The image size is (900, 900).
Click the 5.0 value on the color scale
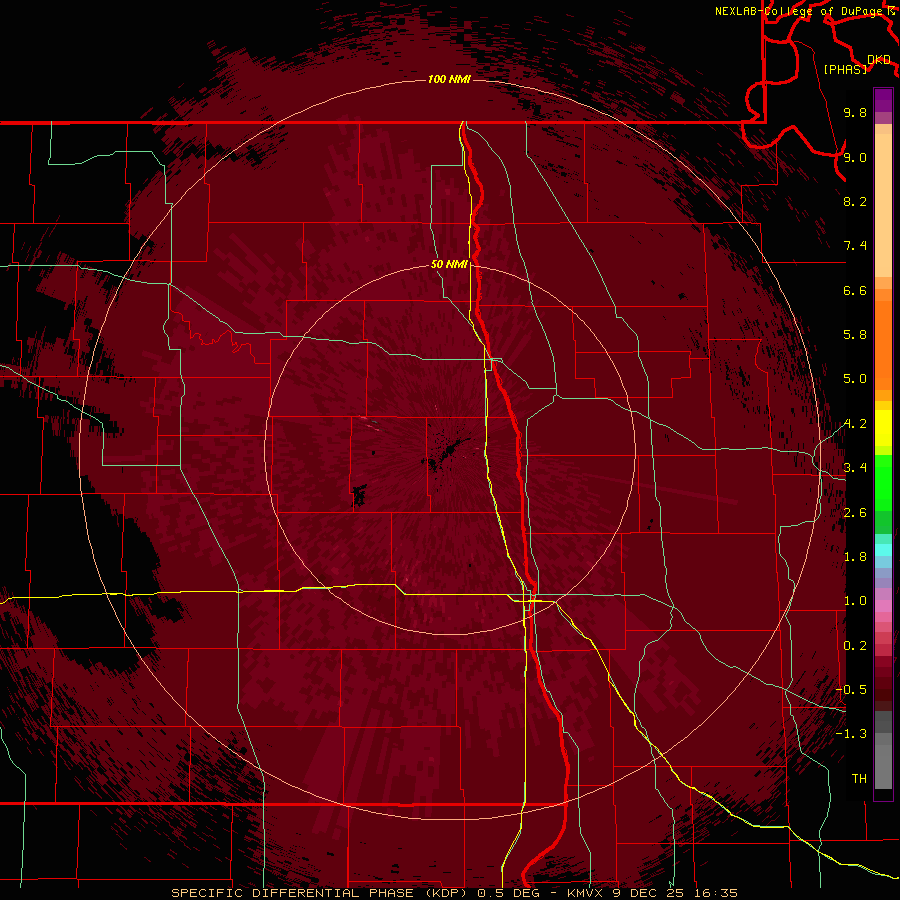pos(855,379)
